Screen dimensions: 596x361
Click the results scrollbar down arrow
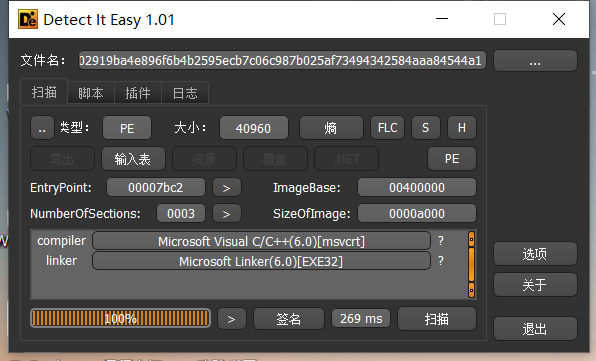pos(471,290)
